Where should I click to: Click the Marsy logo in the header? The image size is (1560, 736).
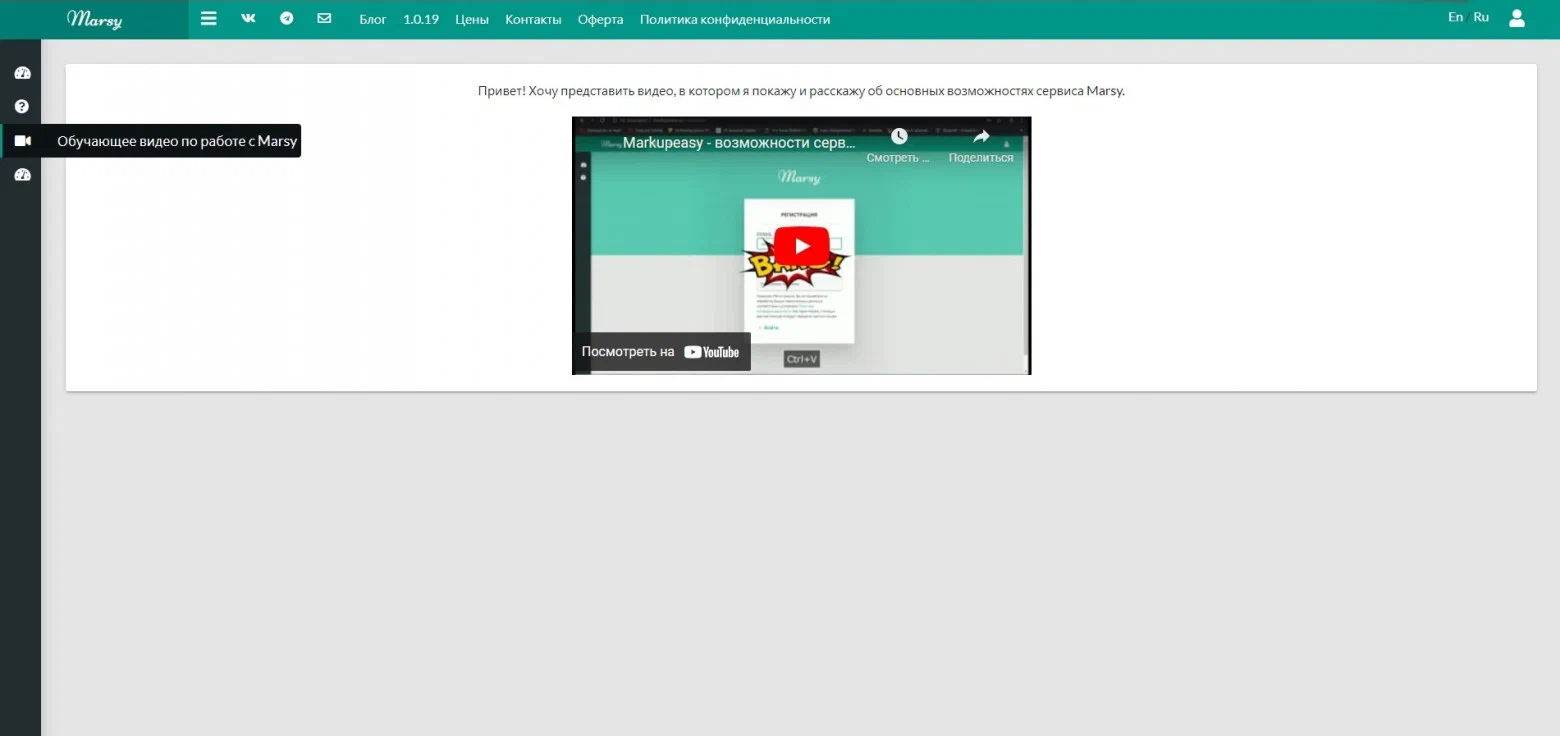[94, 19]
